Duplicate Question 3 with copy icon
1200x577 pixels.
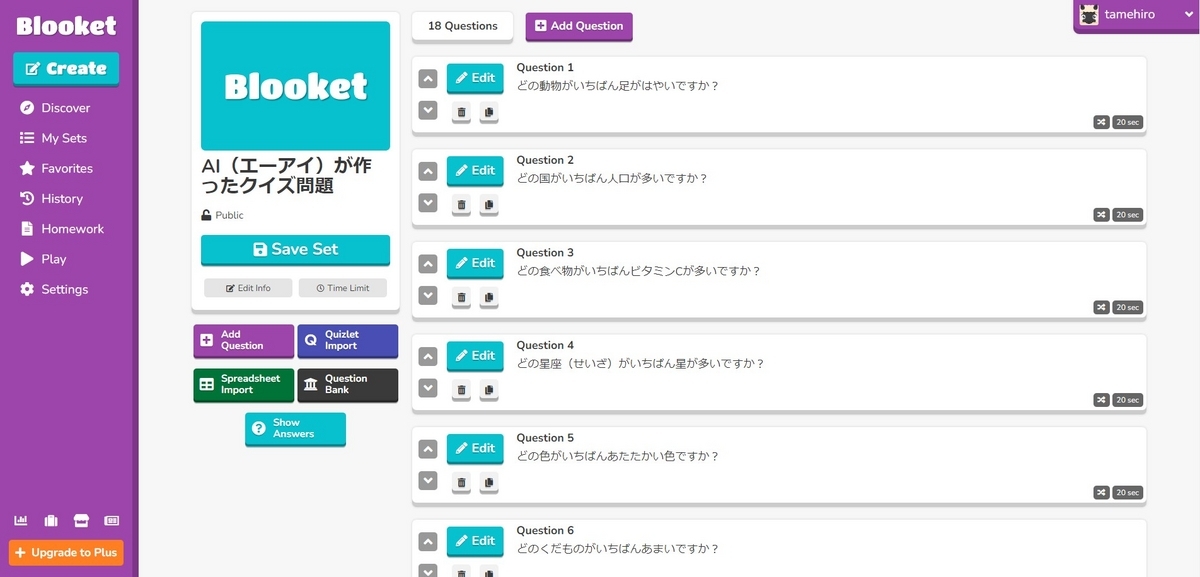coord(488,297)
